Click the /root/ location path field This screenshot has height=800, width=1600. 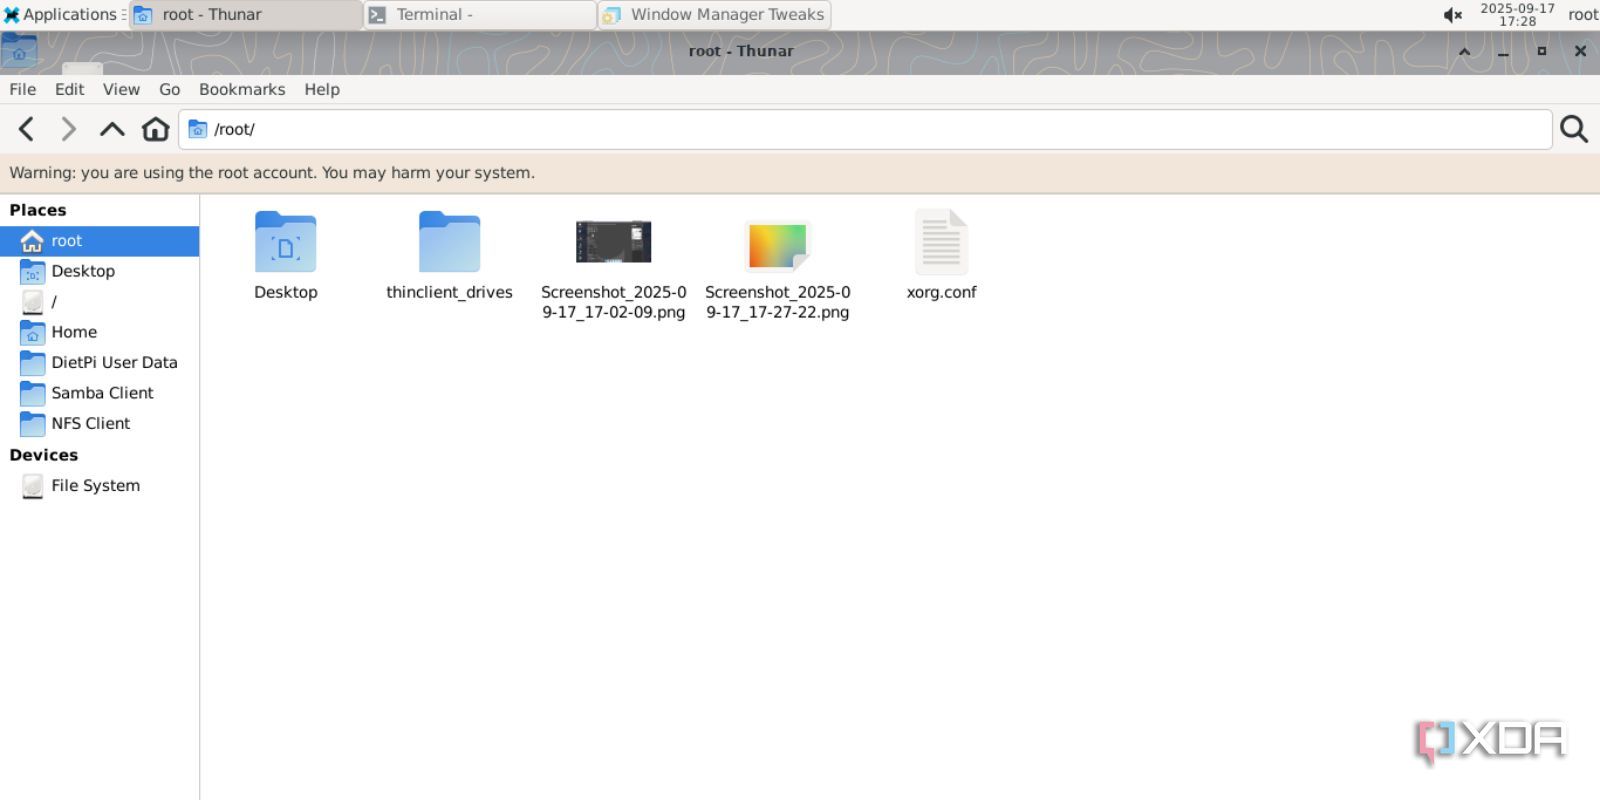(865, 129)
